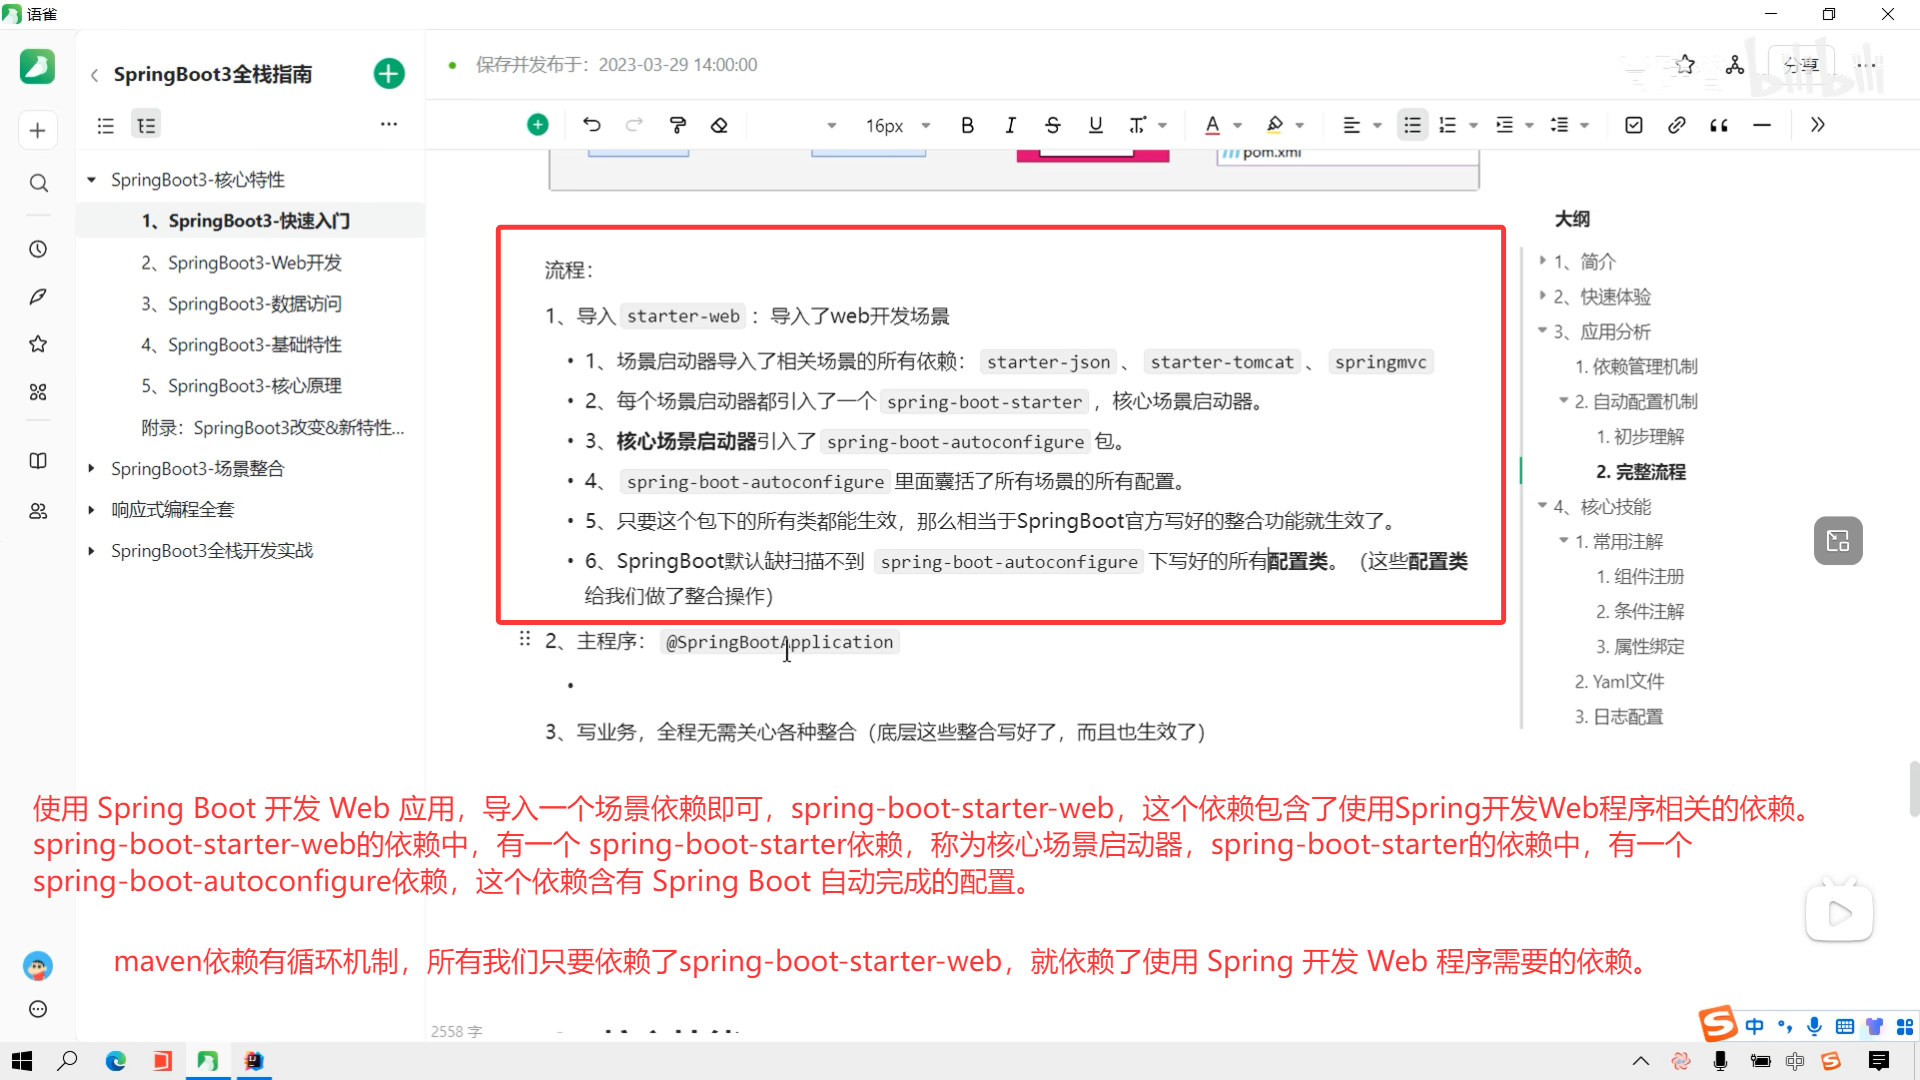Viewport: 1920px width, 1080px height.
Task: Apply strikethrough formatting
Action: [x=1052, y=125]
